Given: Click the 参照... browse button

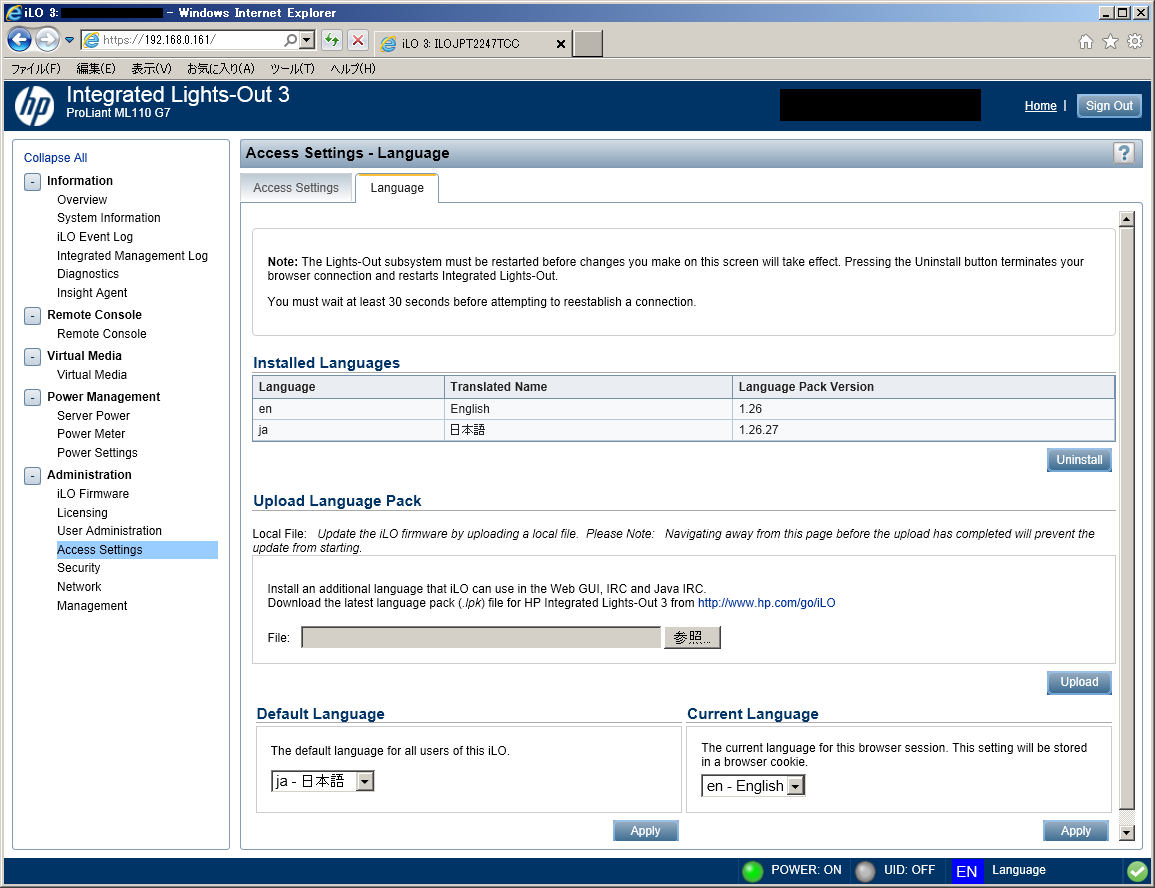Looking at the screenshot, I should pyautogui.click(x=692, y=638).
